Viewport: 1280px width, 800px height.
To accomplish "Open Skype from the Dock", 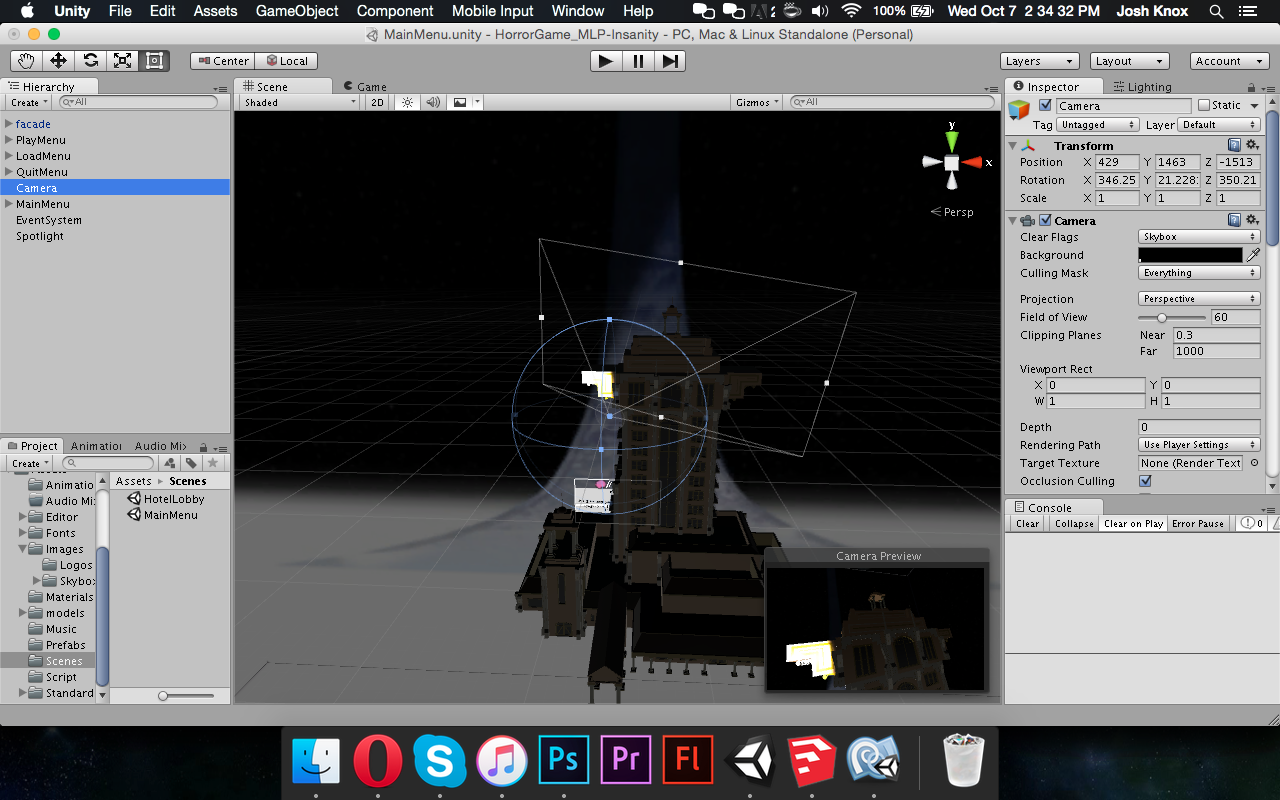I will pyautogui.click(x=439, y=760).
